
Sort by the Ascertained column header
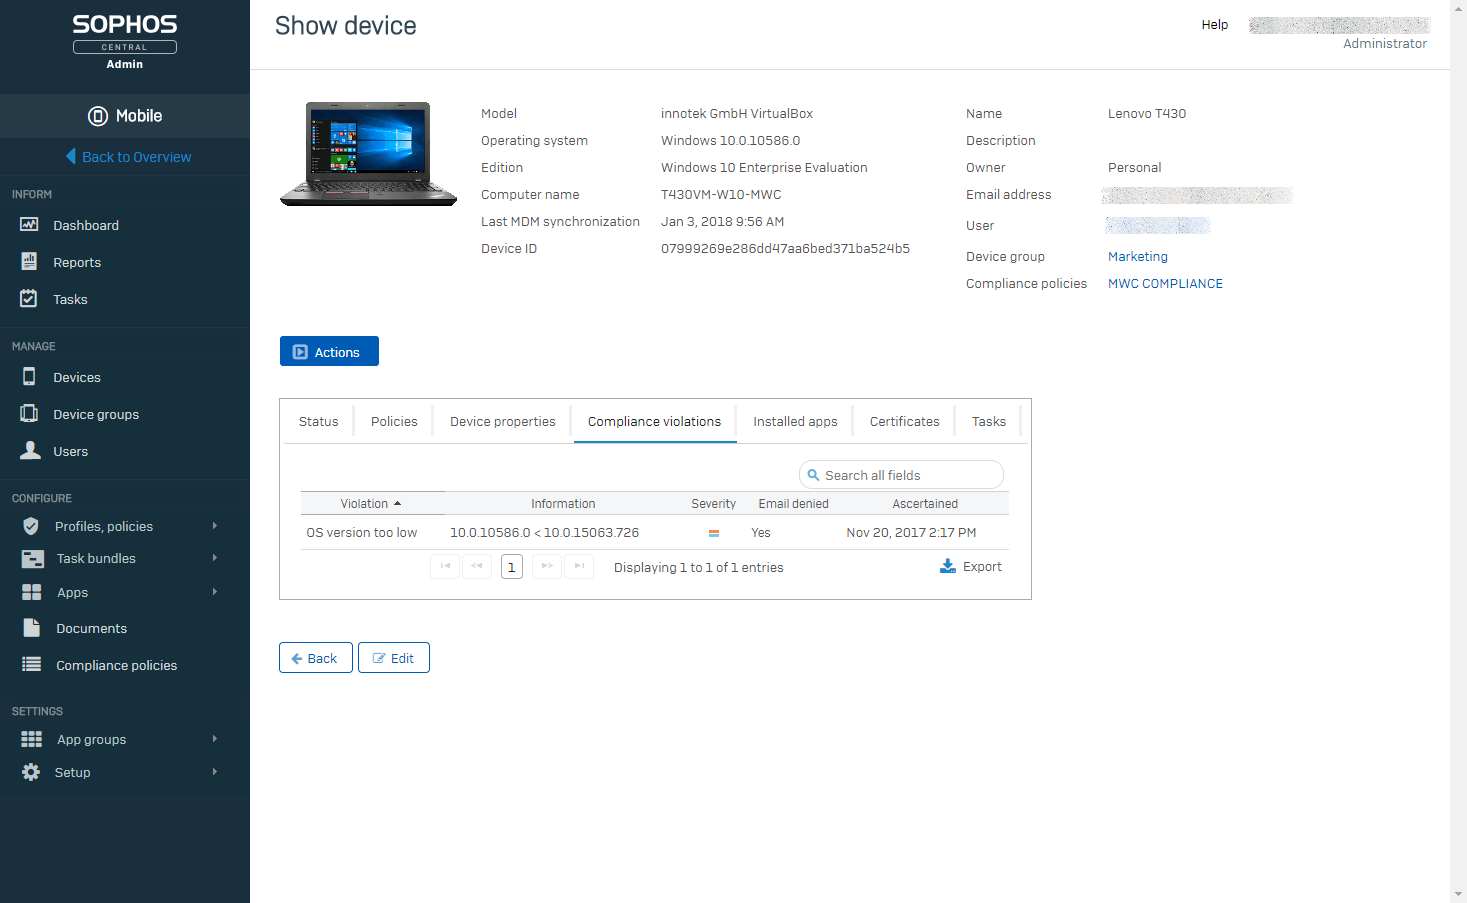coord(925,503)
